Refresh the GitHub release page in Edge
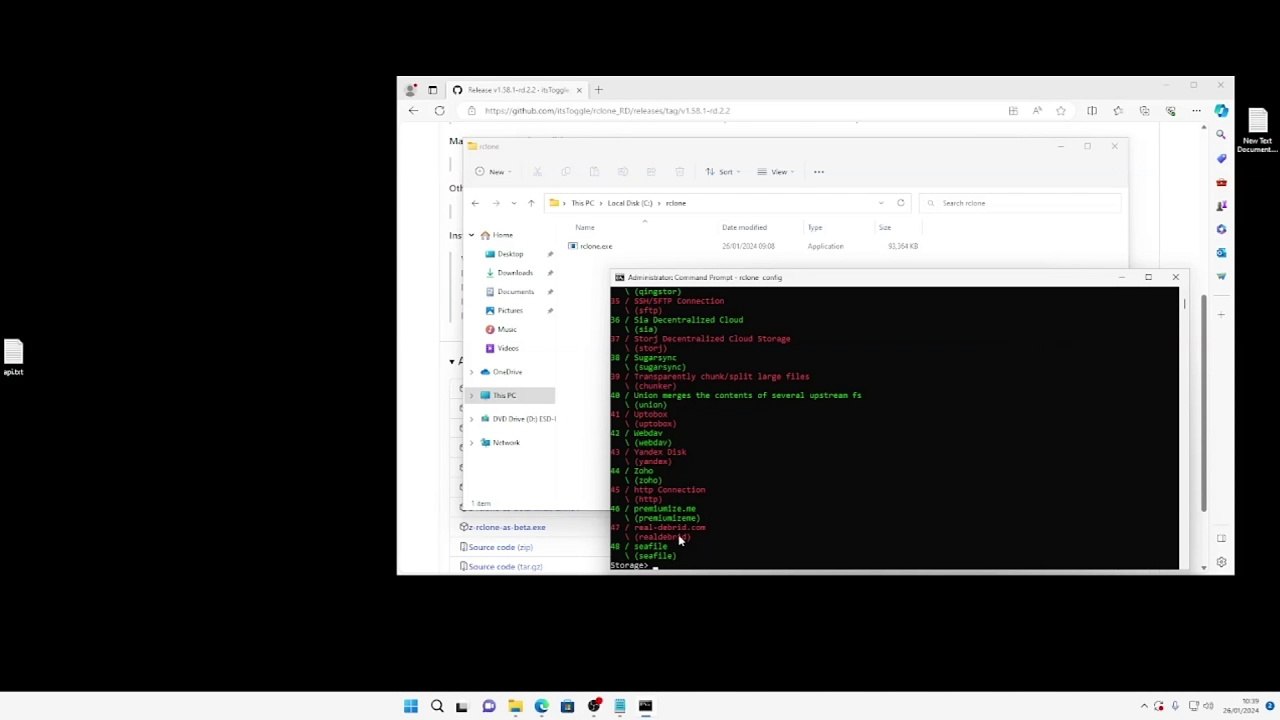Viewport: 1280px width, 720px height. (439, 111)
